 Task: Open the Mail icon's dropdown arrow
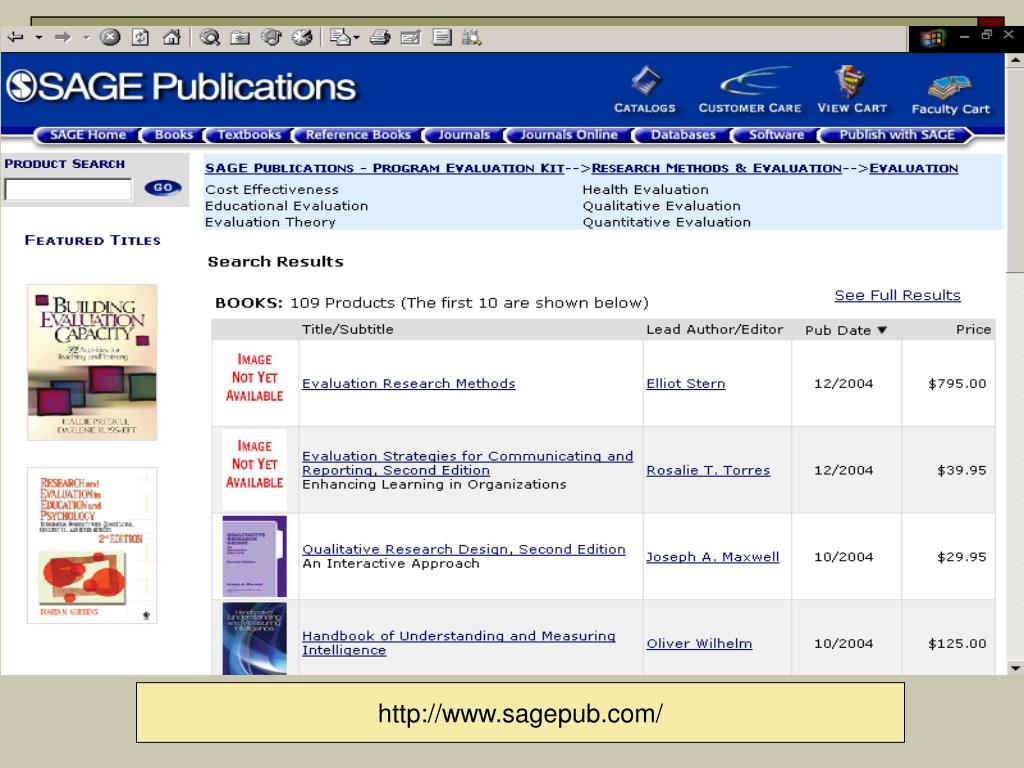[356, 38]
